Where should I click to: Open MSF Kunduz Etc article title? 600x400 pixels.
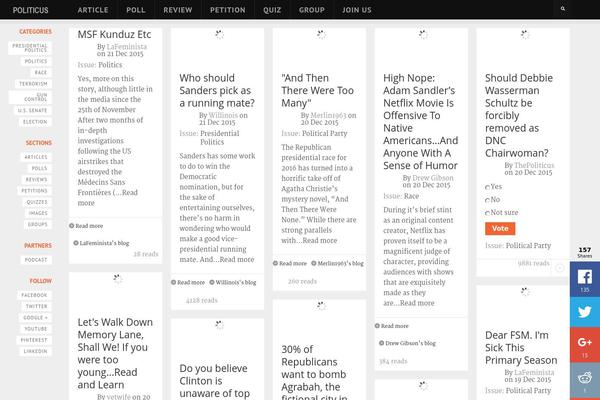point(114,34)
